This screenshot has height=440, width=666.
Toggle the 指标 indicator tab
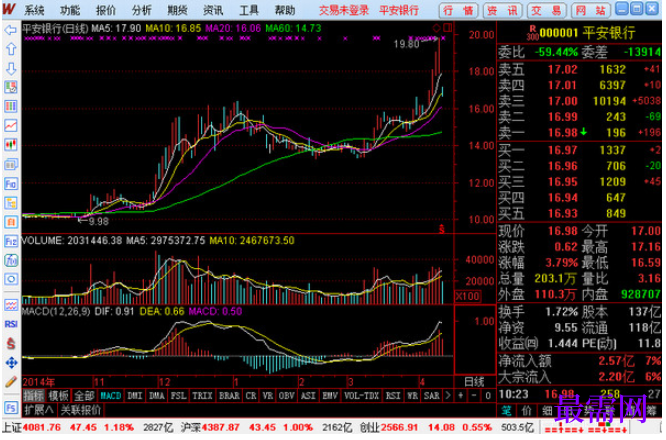(x=34, y=396)
